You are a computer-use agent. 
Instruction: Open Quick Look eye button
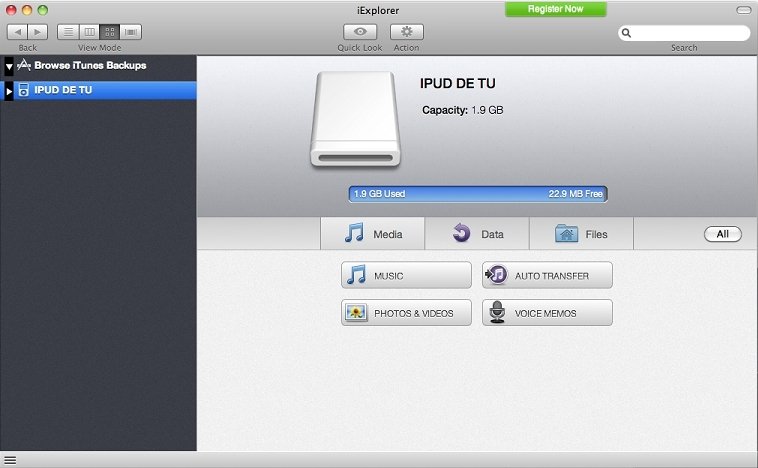tap(360, 32)
